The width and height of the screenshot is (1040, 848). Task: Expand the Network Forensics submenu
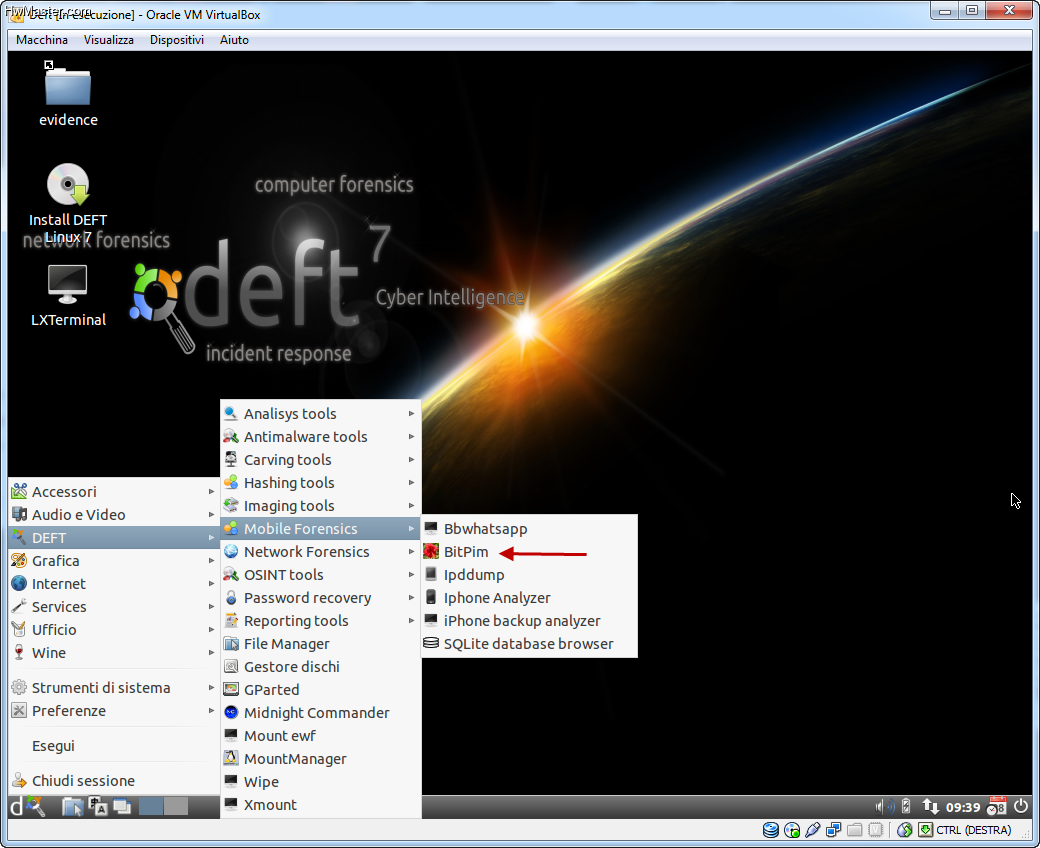click(321, 552)
